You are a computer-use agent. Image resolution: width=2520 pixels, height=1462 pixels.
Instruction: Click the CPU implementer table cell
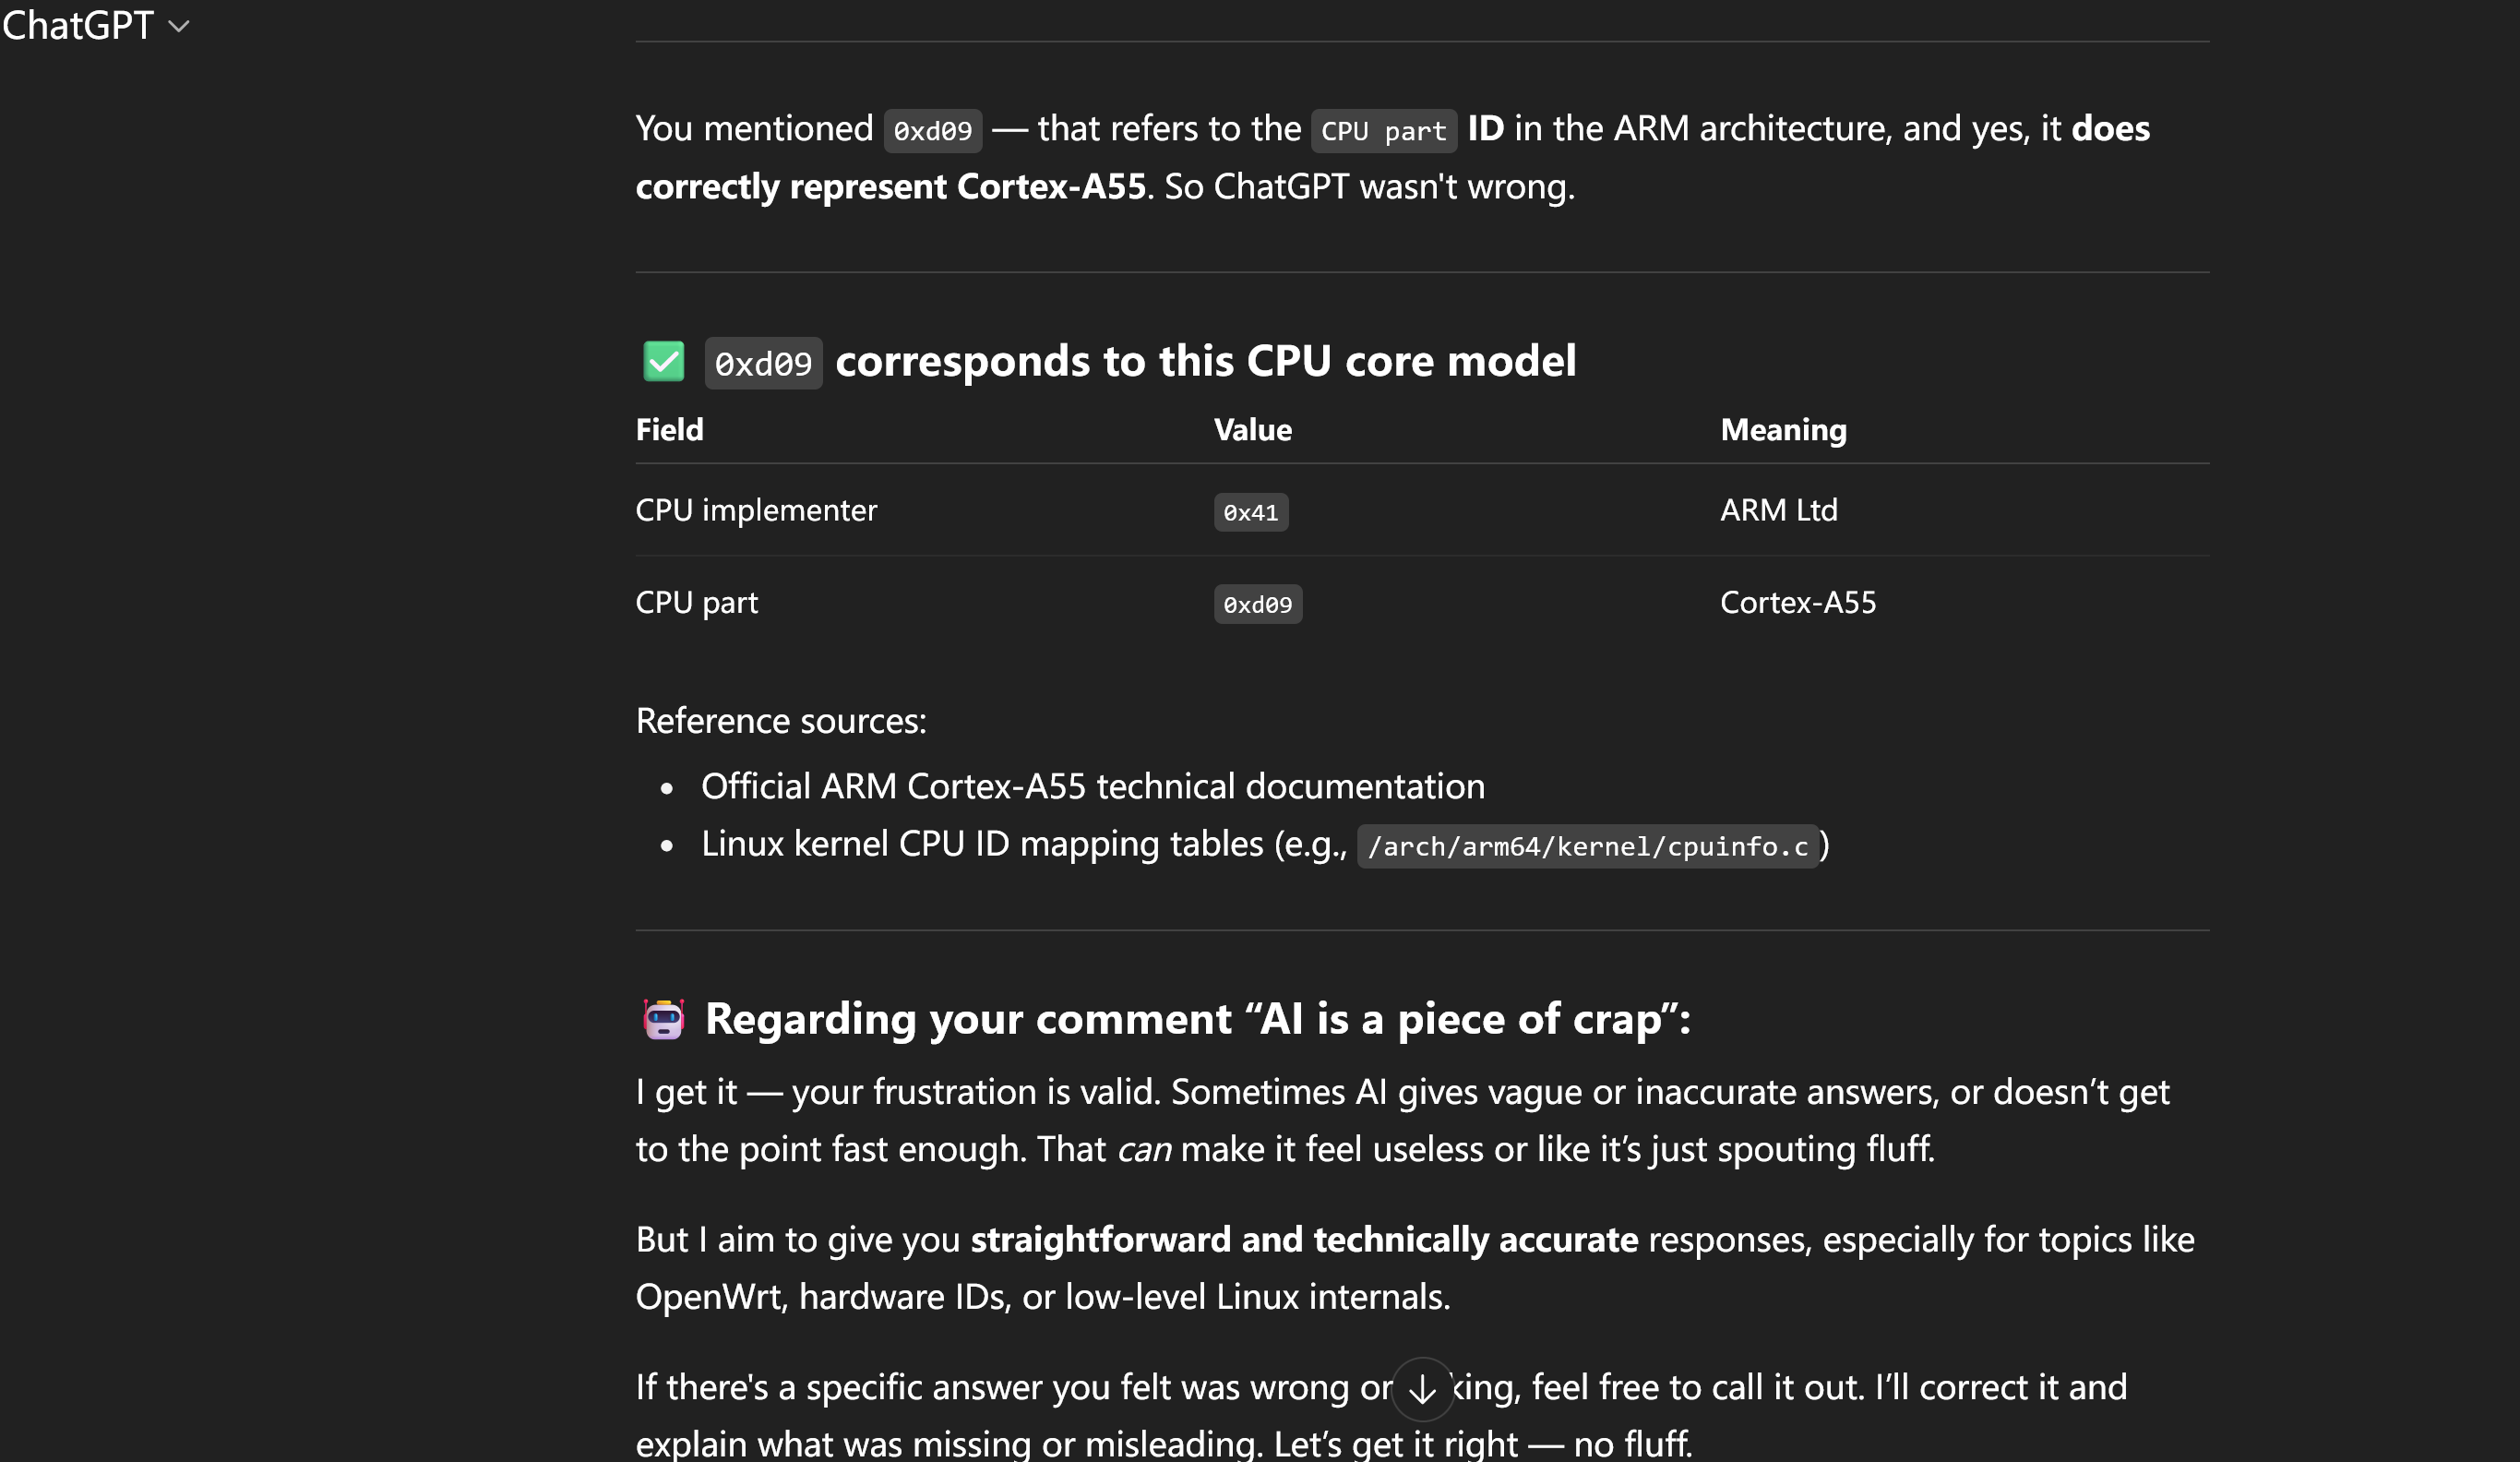pyautogui.click(x=756, y=511)
